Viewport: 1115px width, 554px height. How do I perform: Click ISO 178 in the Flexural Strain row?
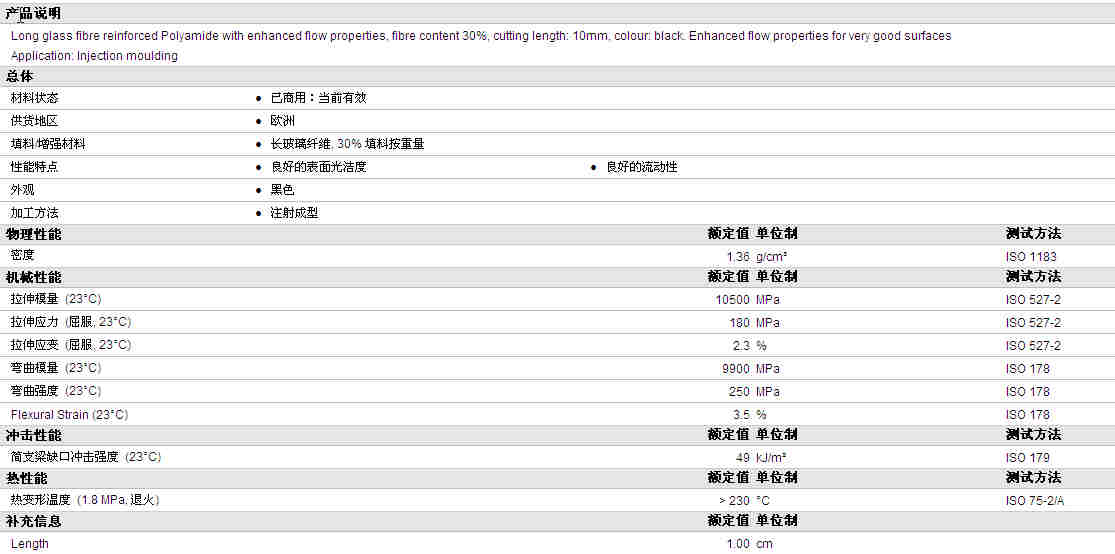point(1028,415)
